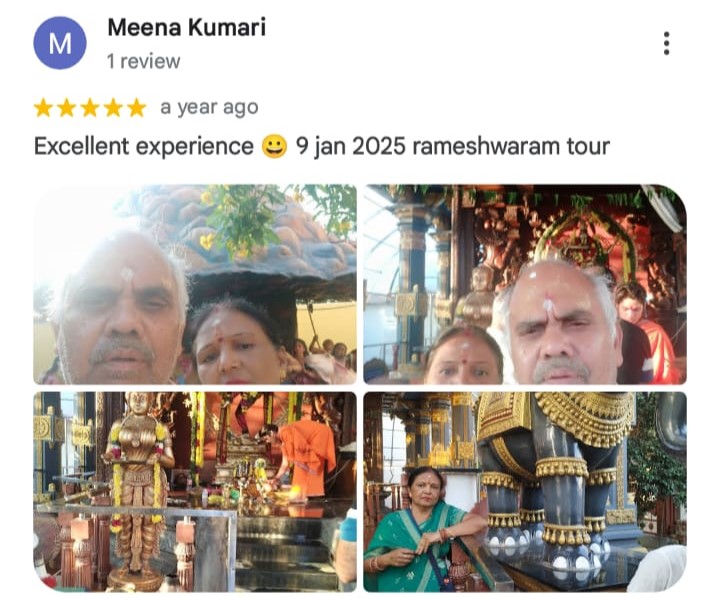720x598 pixels.
Task: Open the Meena Kumari reviewer profile name
Action: [x=186, y=28]
